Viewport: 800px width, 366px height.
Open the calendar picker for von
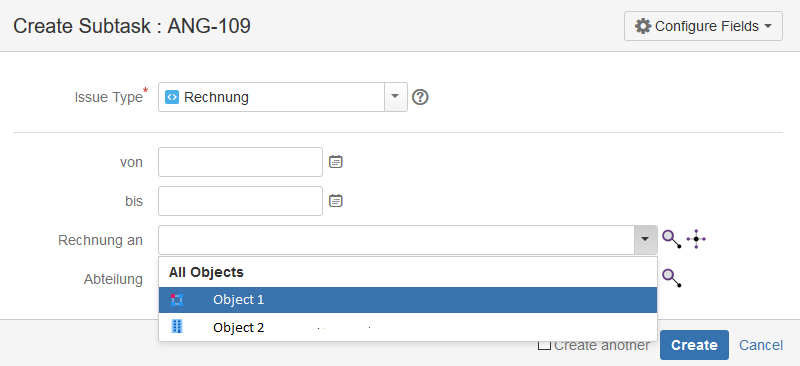pyautogui.click(x=335, y=162)
